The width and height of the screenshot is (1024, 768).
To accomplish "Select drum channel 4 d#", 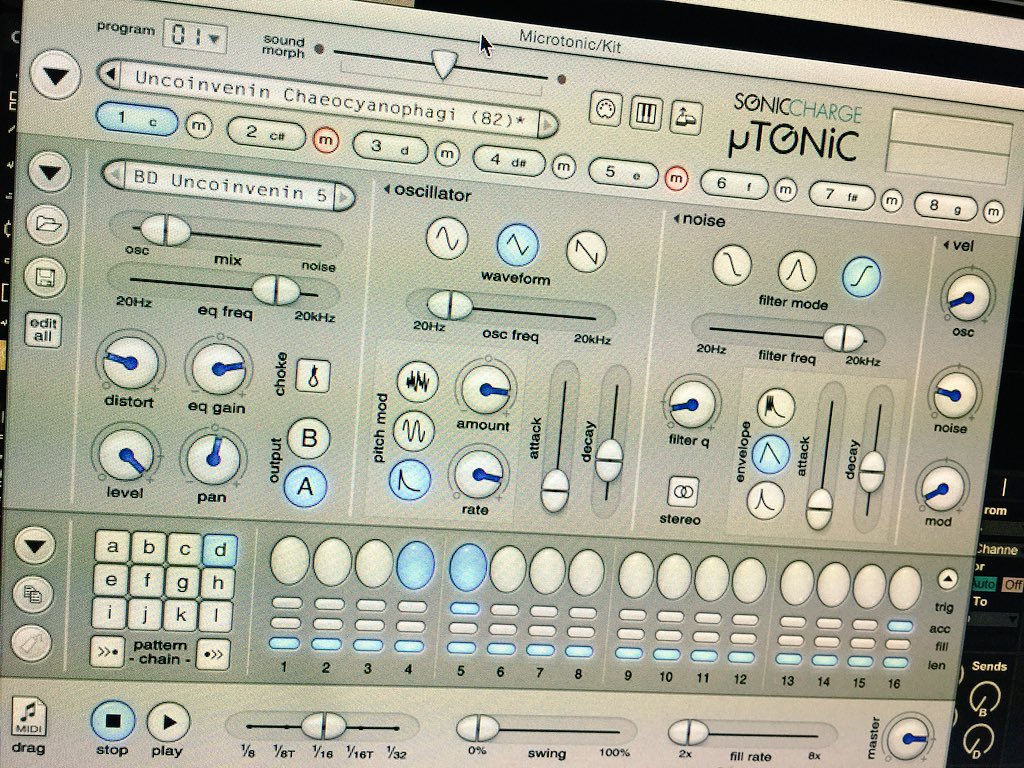I will coord(508,160).
